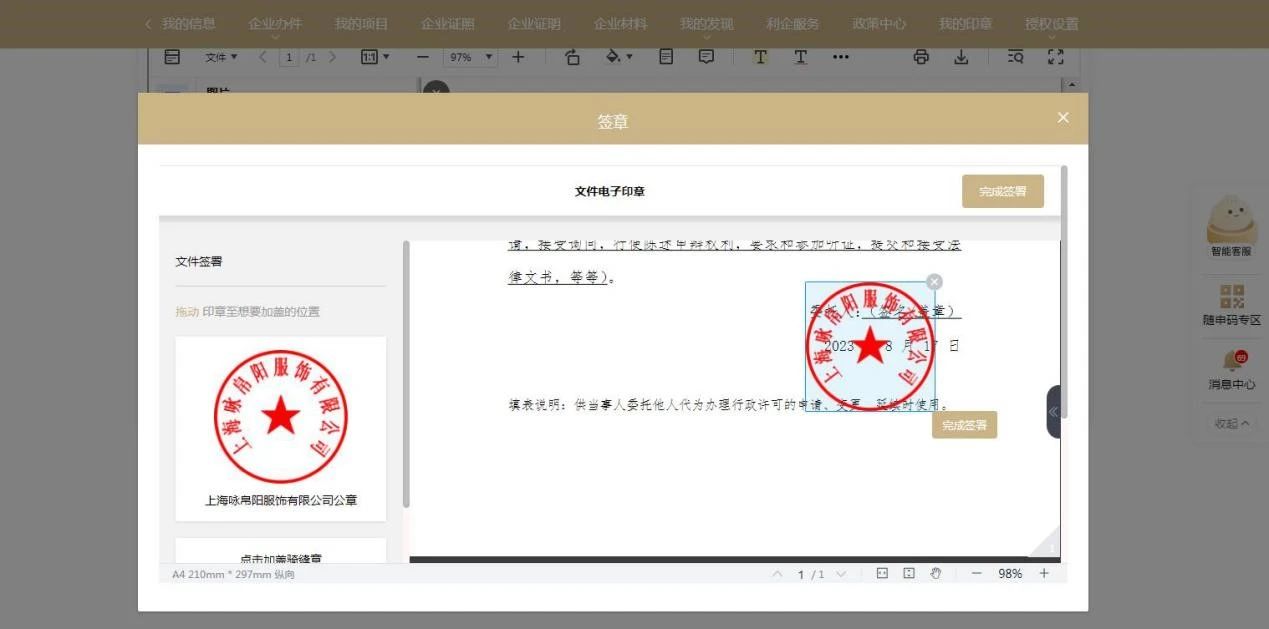
Task: Click the fit-to-width icon in bottom bar
Action: click(882, 574)
